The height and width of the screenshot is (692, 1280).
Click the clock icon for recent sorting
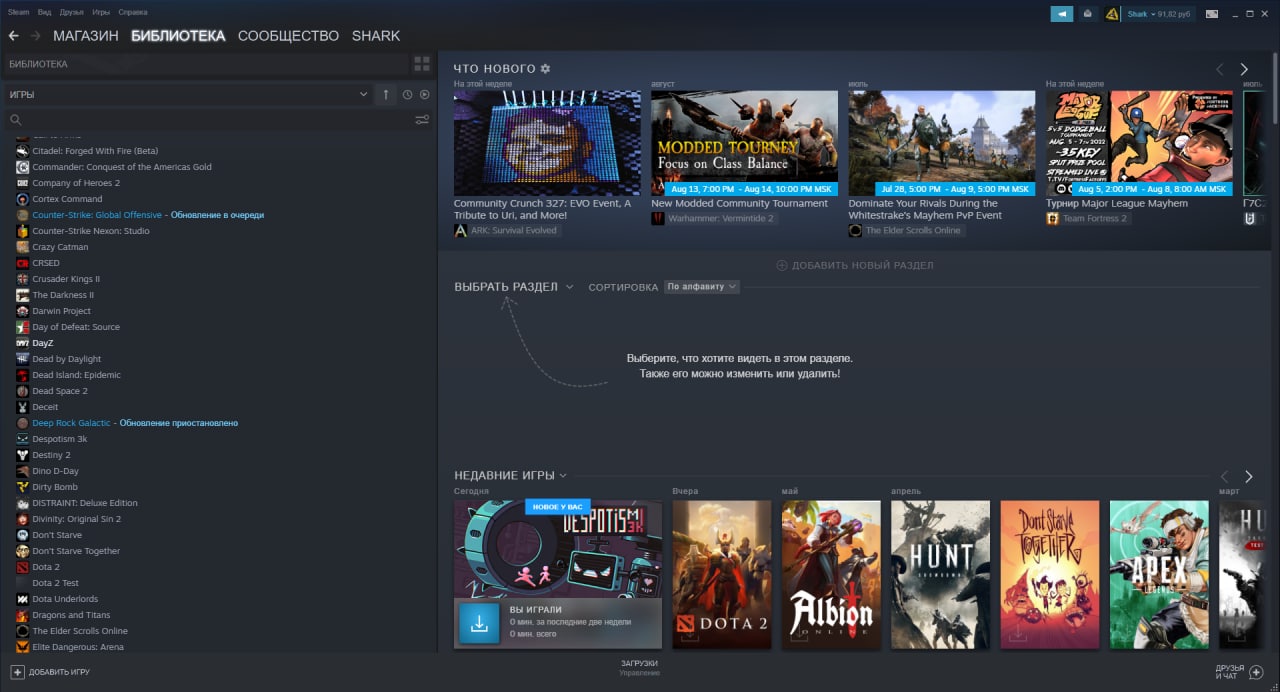pyautogui.click(x=408, y=95)
